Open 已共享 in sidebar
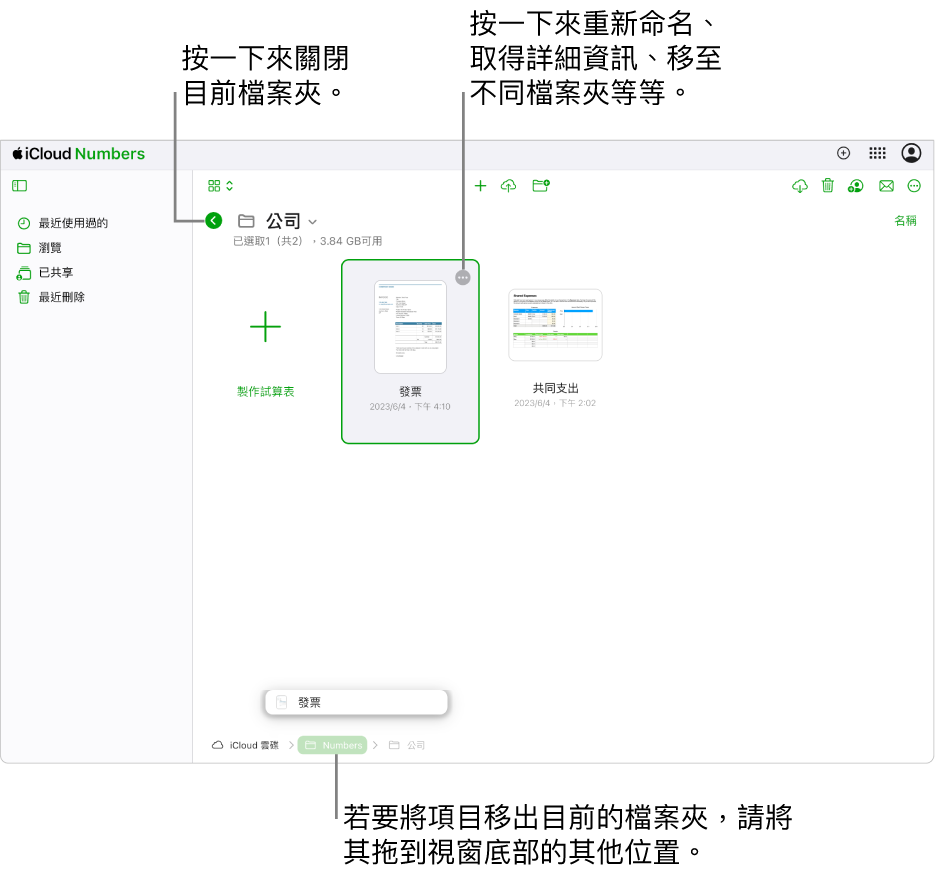This screenshot has height=876, width=935. click(45, 273)
